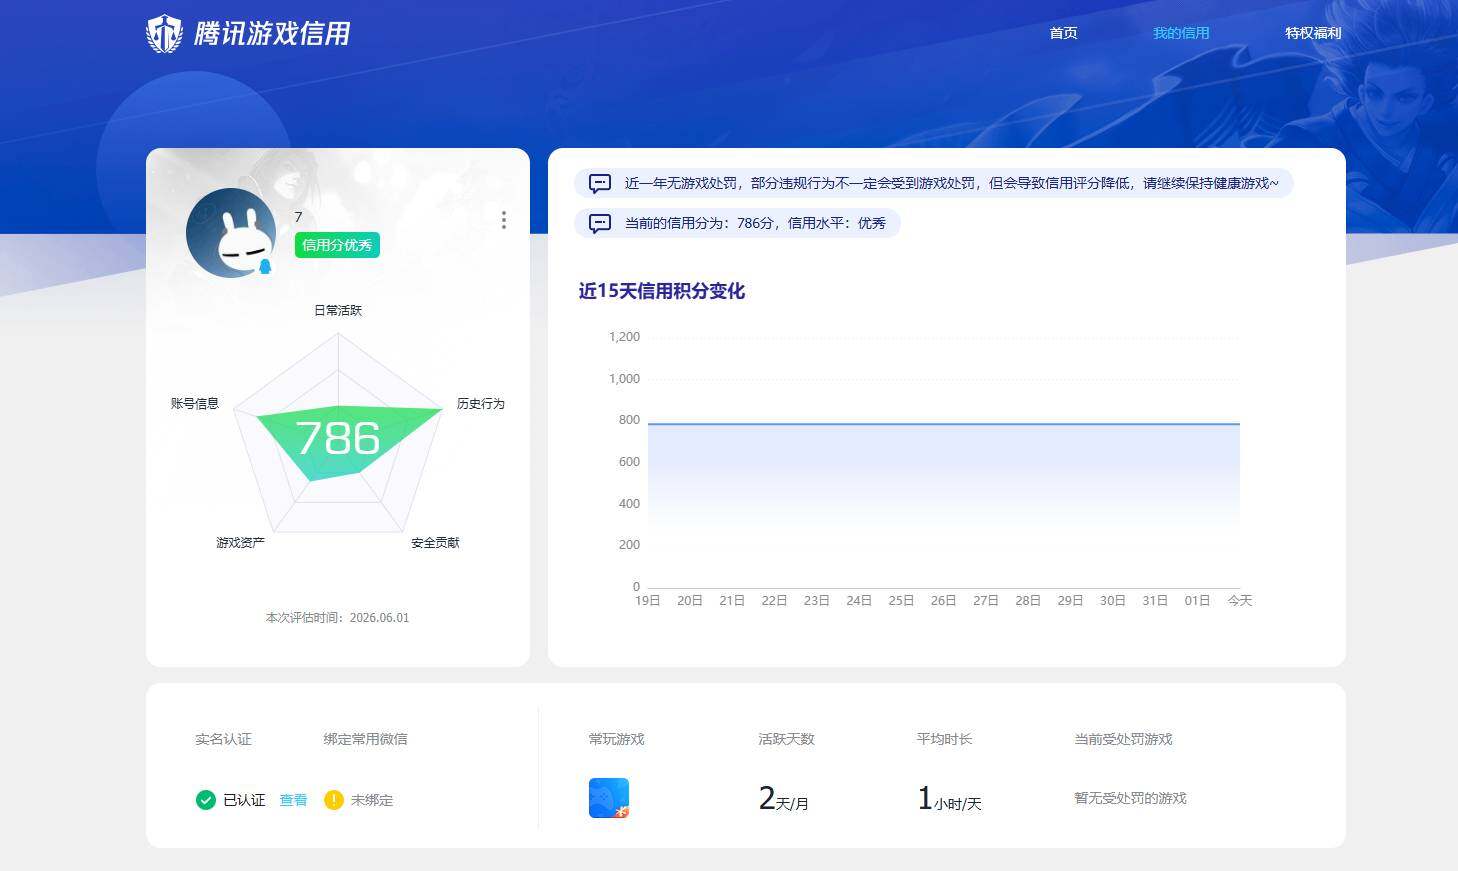Open the frequently played game icon
This screenshot has height=871, width=1458.
609,798
